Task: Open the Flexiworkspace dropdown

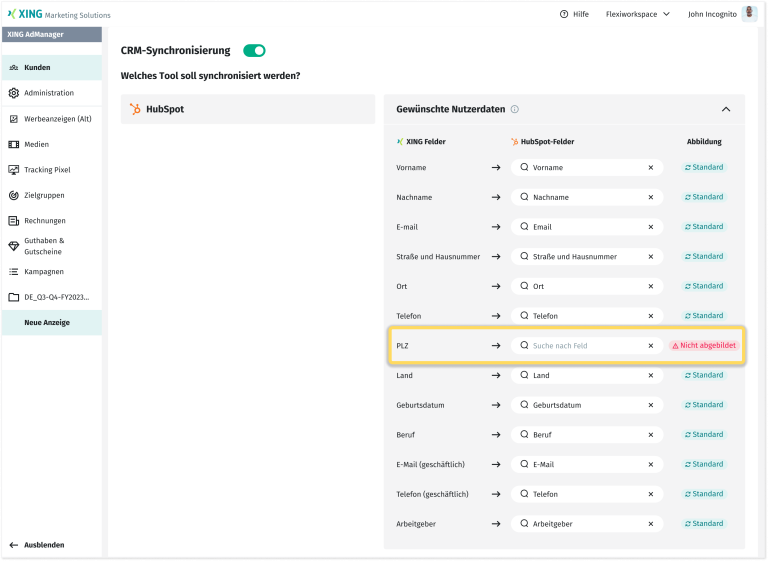Action: click(637, 14)
